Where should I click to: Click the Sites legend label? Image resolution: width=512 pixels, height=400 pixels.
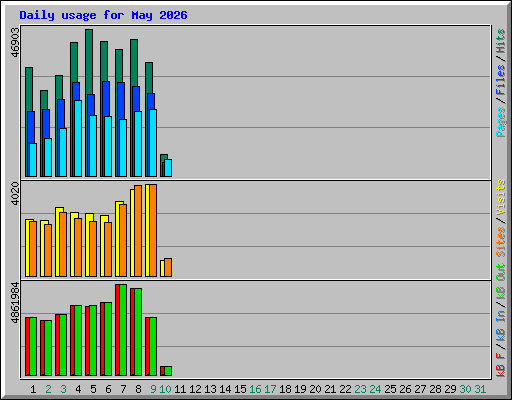(x=501, y=242)
